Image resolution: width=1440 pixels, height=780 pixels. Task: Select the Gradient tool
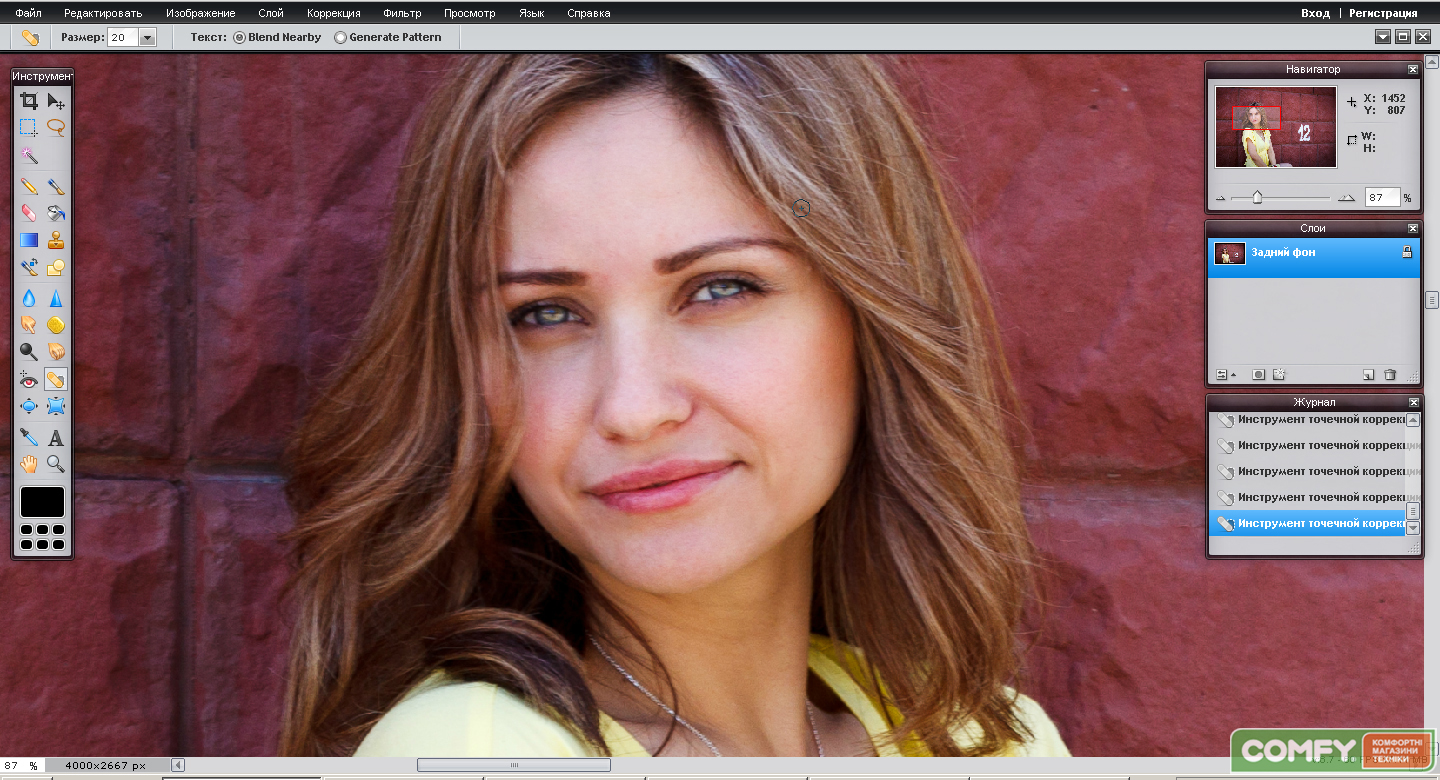pyautogui.click(x=29, y=240)
